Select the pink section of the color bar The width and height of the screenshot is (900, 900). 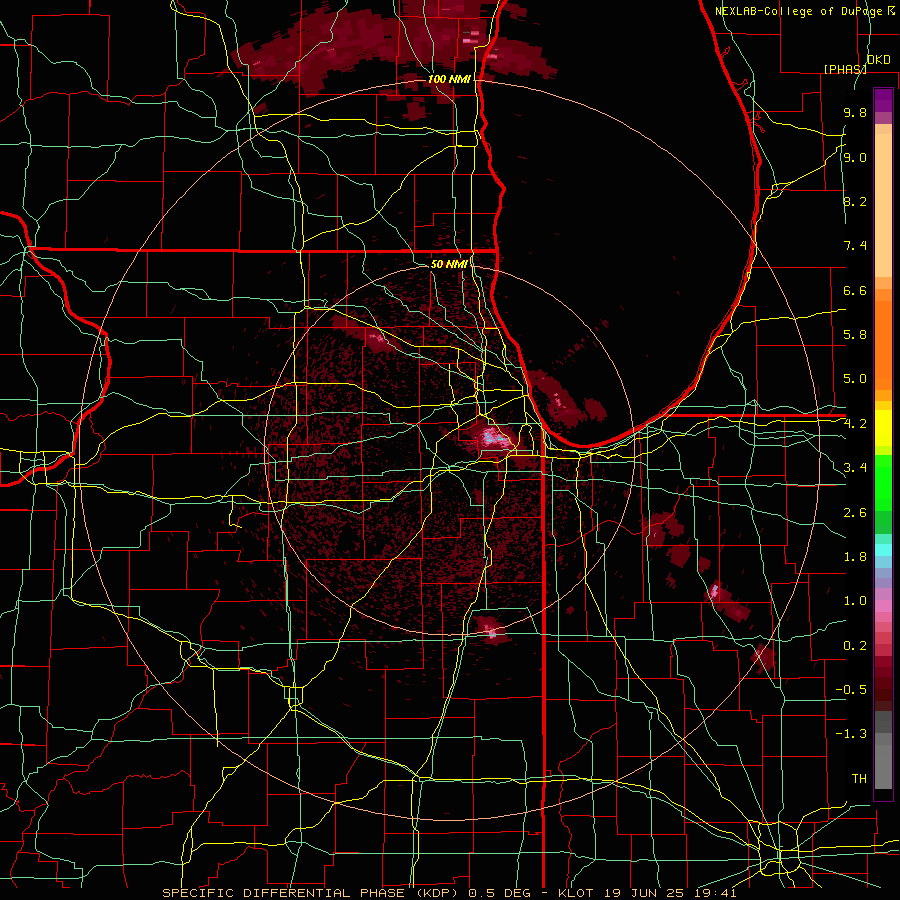pyautogui.click(x=883, y=606)
